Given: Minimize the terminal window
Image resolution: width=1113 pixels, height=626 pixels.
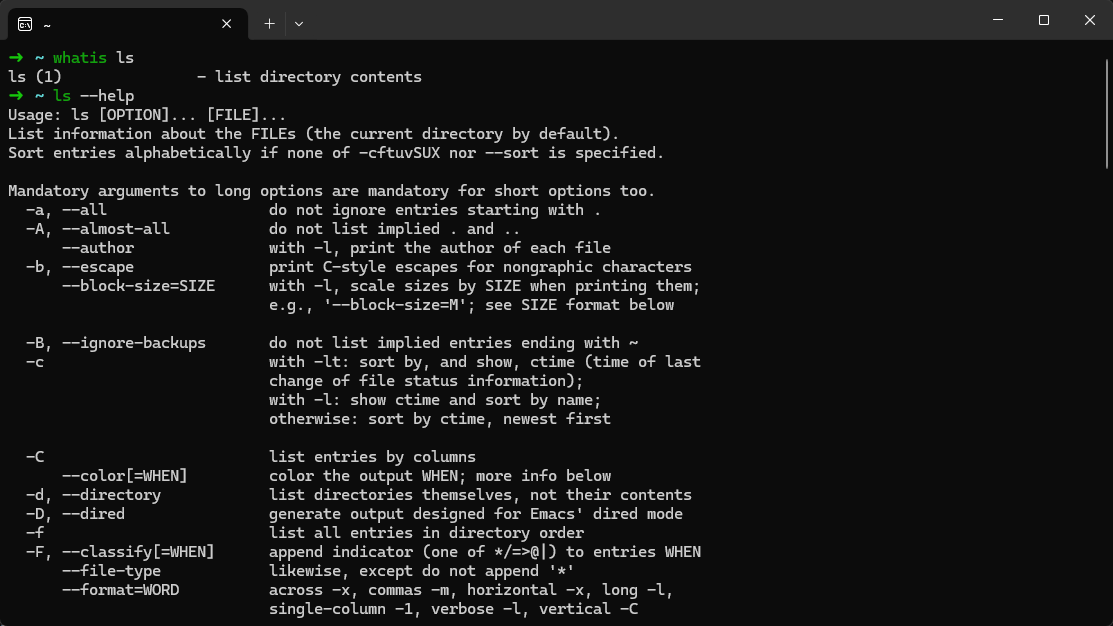Looking at the screenshot, I should point(997,20).
